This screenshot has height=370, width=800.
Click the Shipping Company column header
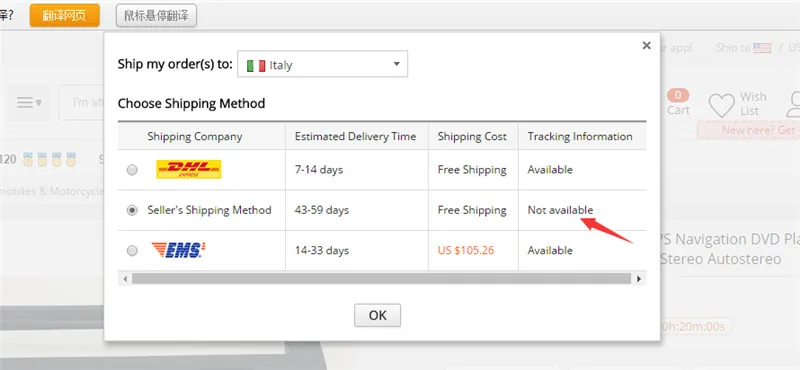195,136
